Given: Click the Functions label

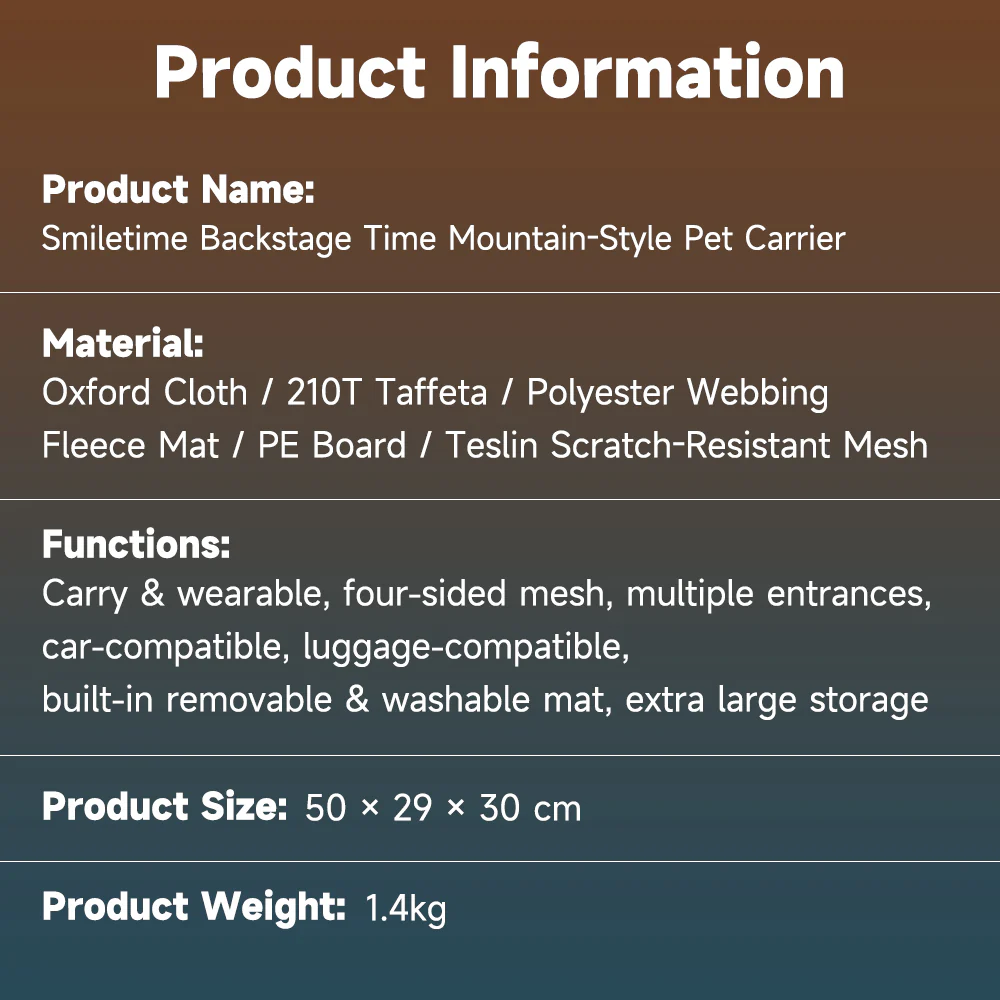Looking at the screenshot, I should tap(136, 544).
